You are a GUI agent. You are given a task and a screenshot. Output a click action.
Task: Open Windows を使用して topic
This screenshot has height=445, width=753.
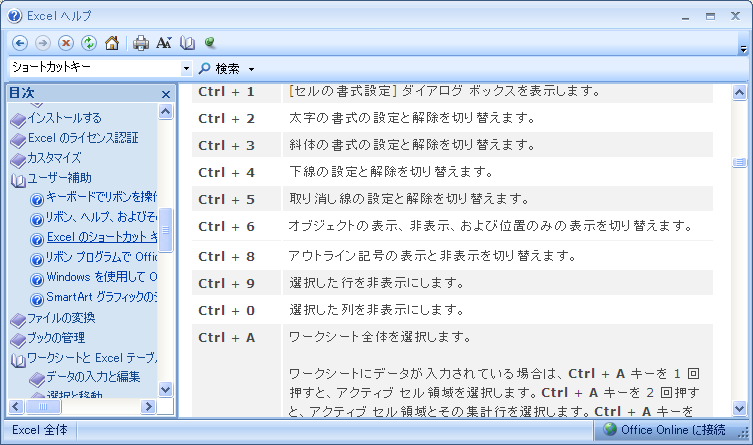click(101, 277)
